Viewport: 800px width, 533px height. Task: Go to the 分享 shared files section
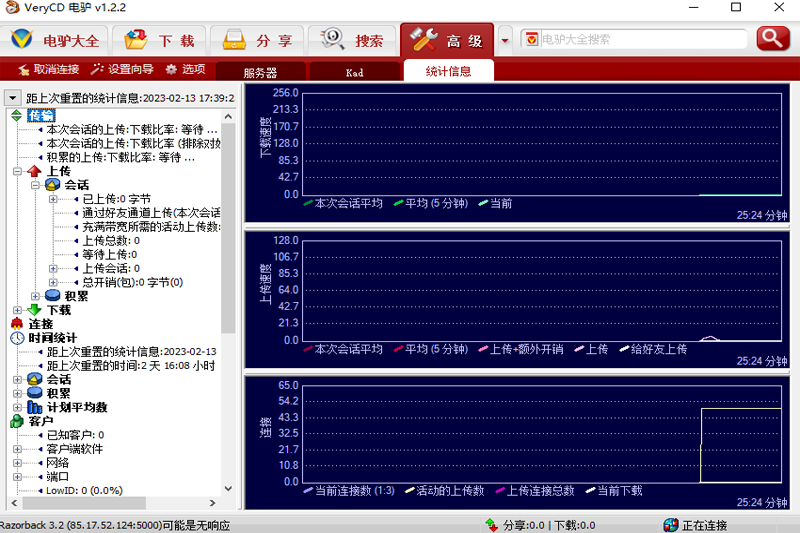(x=260, y=41)
